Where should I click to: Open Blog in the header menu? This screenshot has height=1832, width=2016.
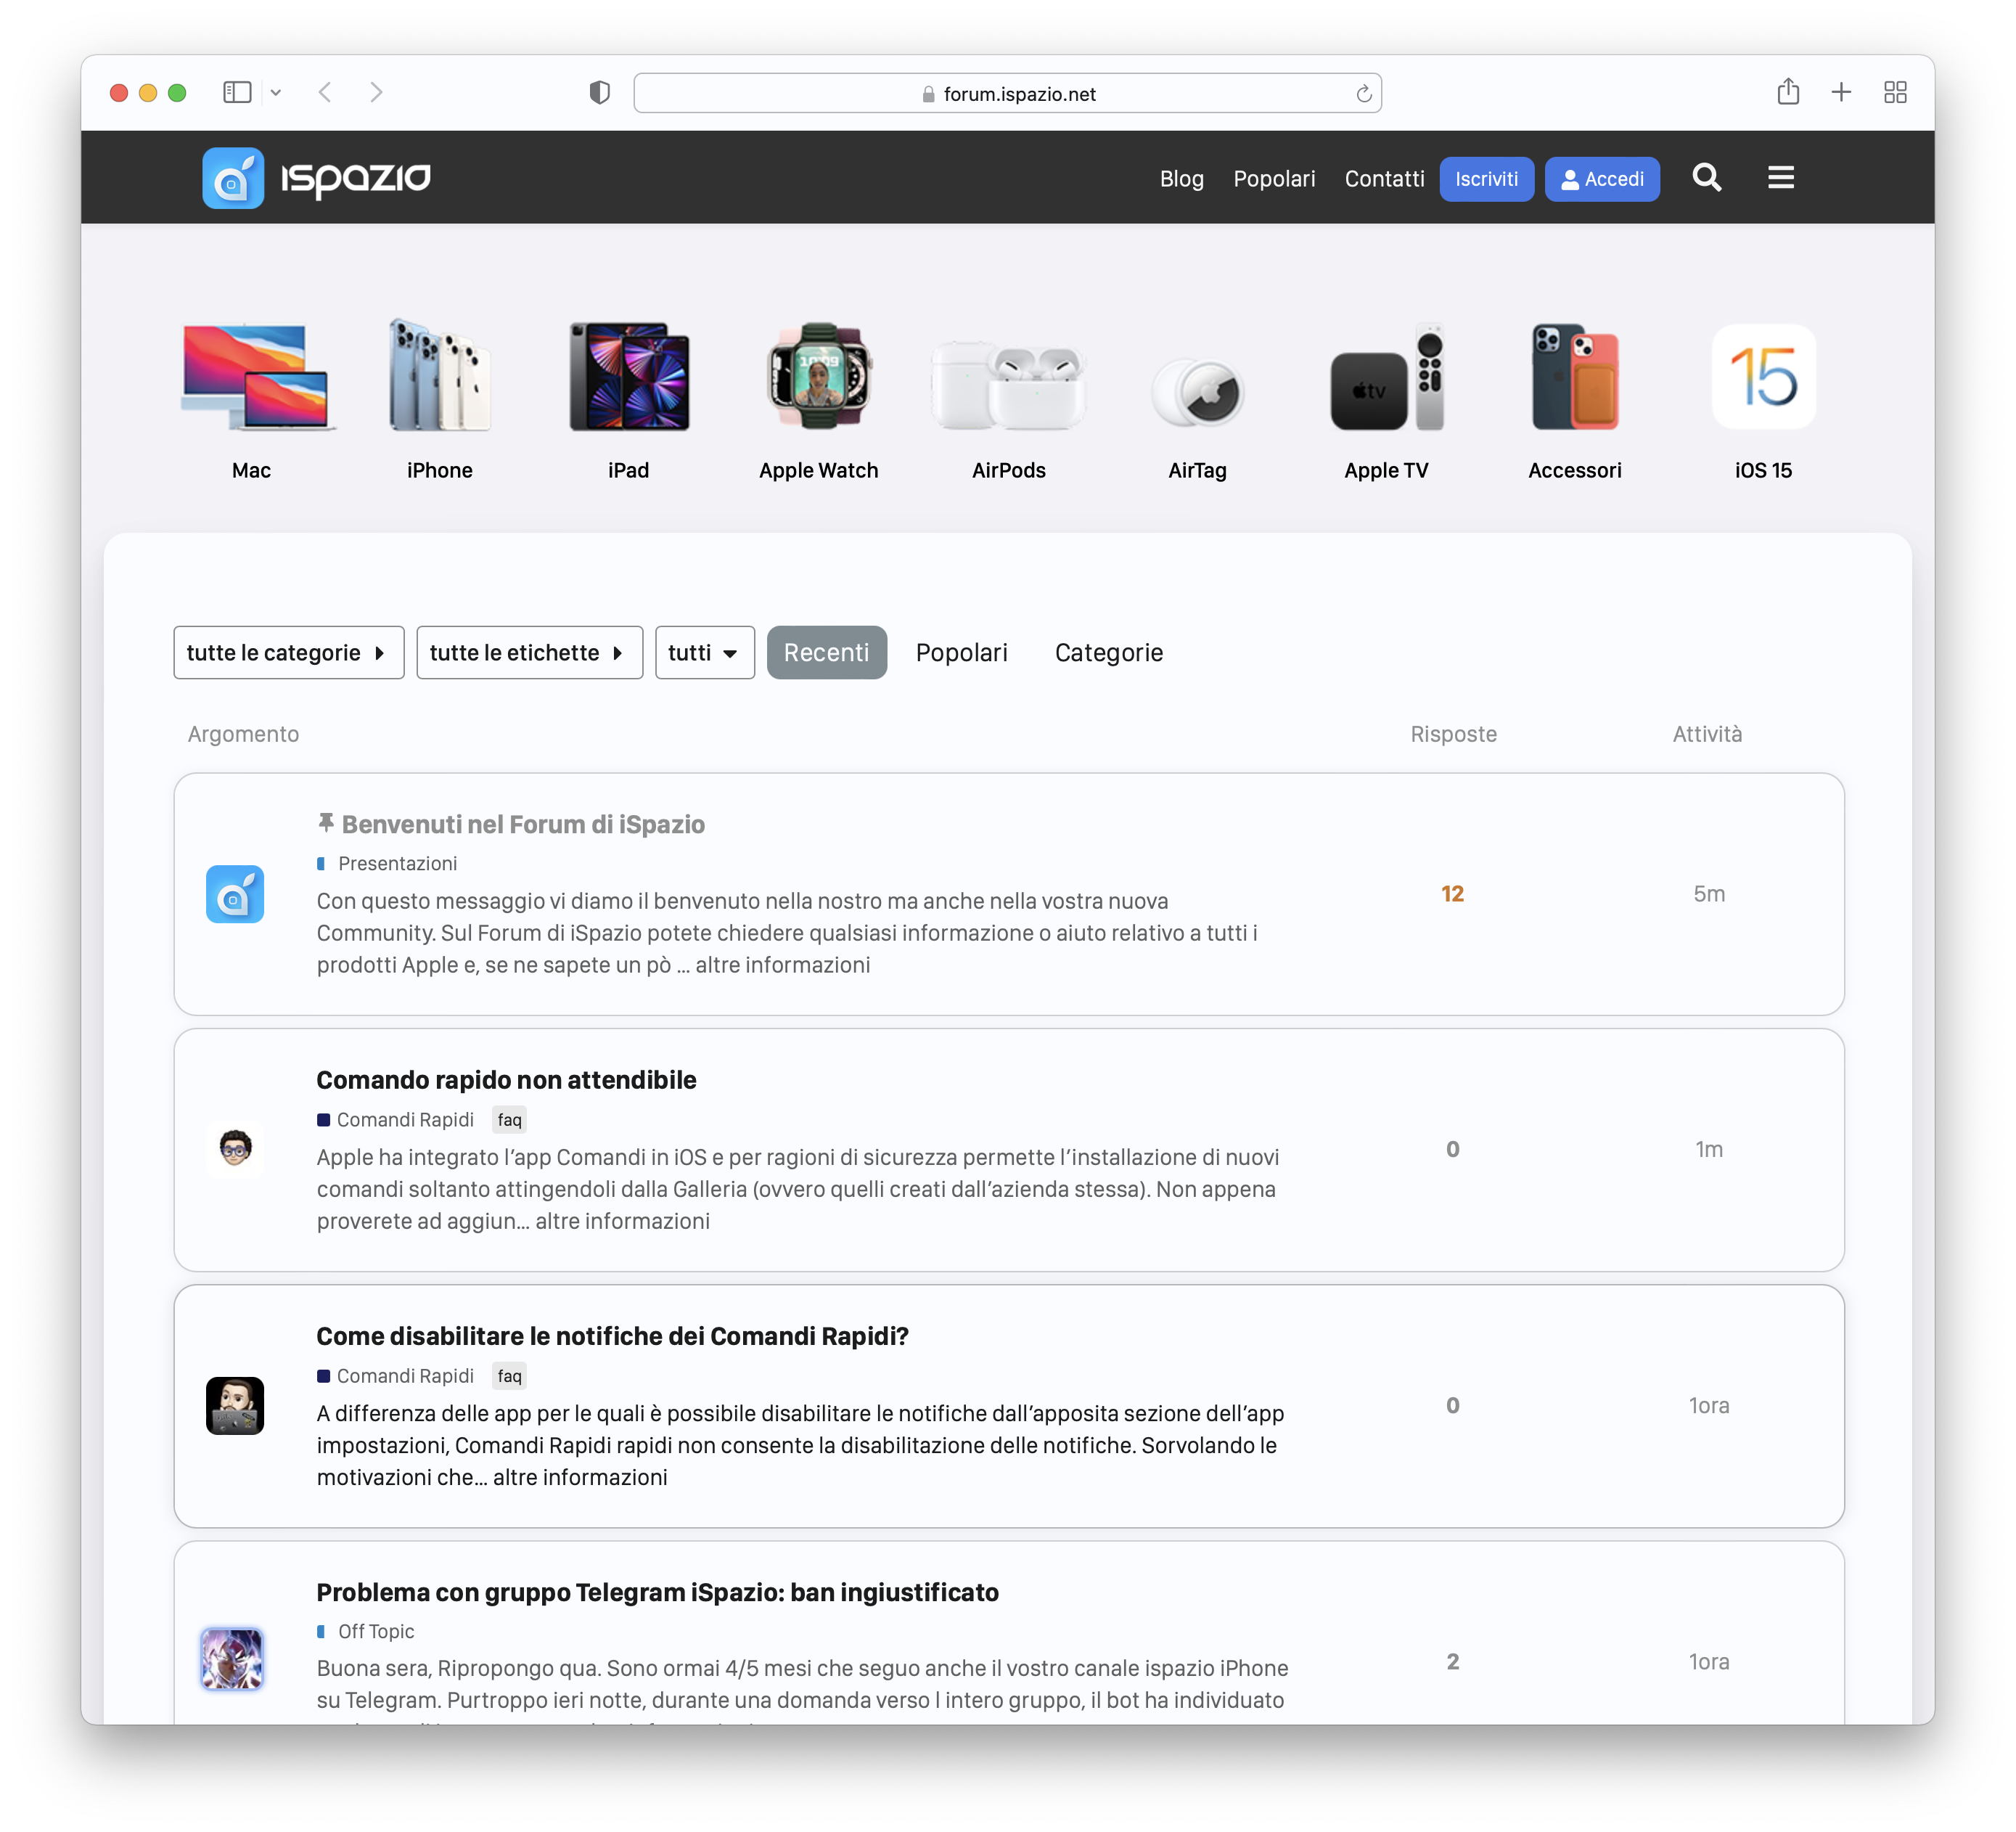pyautogui.click(x=1181, y=179)
